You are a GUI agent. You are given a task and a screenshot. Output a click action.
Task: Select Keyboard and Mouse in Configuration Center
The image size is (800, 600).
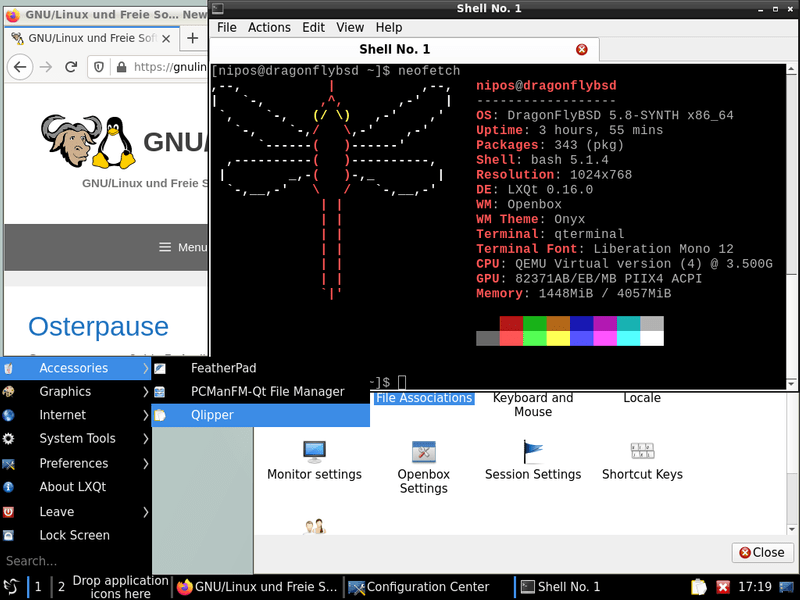pyautogui.click(x=533, y=405)
